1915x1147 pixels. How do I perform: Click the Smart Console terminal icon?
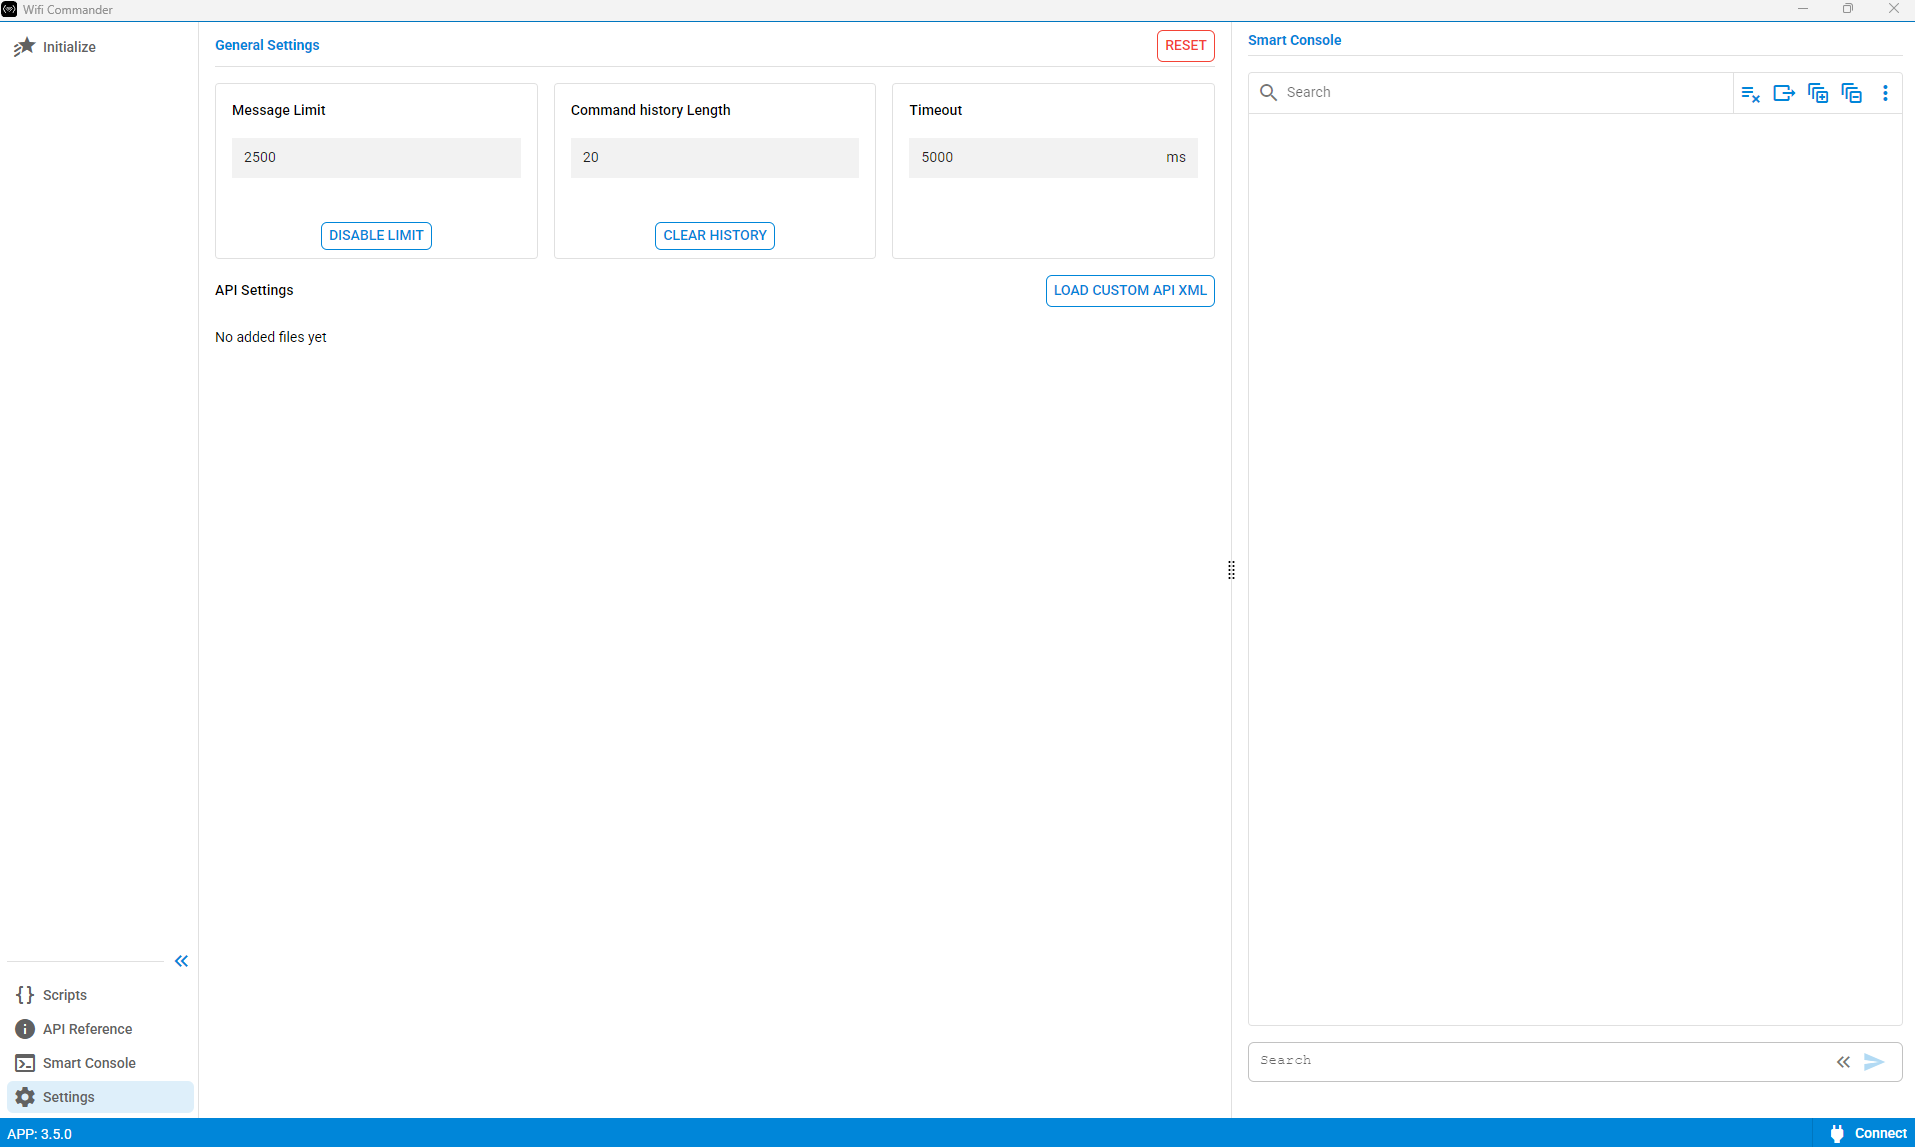point(25,1063)
